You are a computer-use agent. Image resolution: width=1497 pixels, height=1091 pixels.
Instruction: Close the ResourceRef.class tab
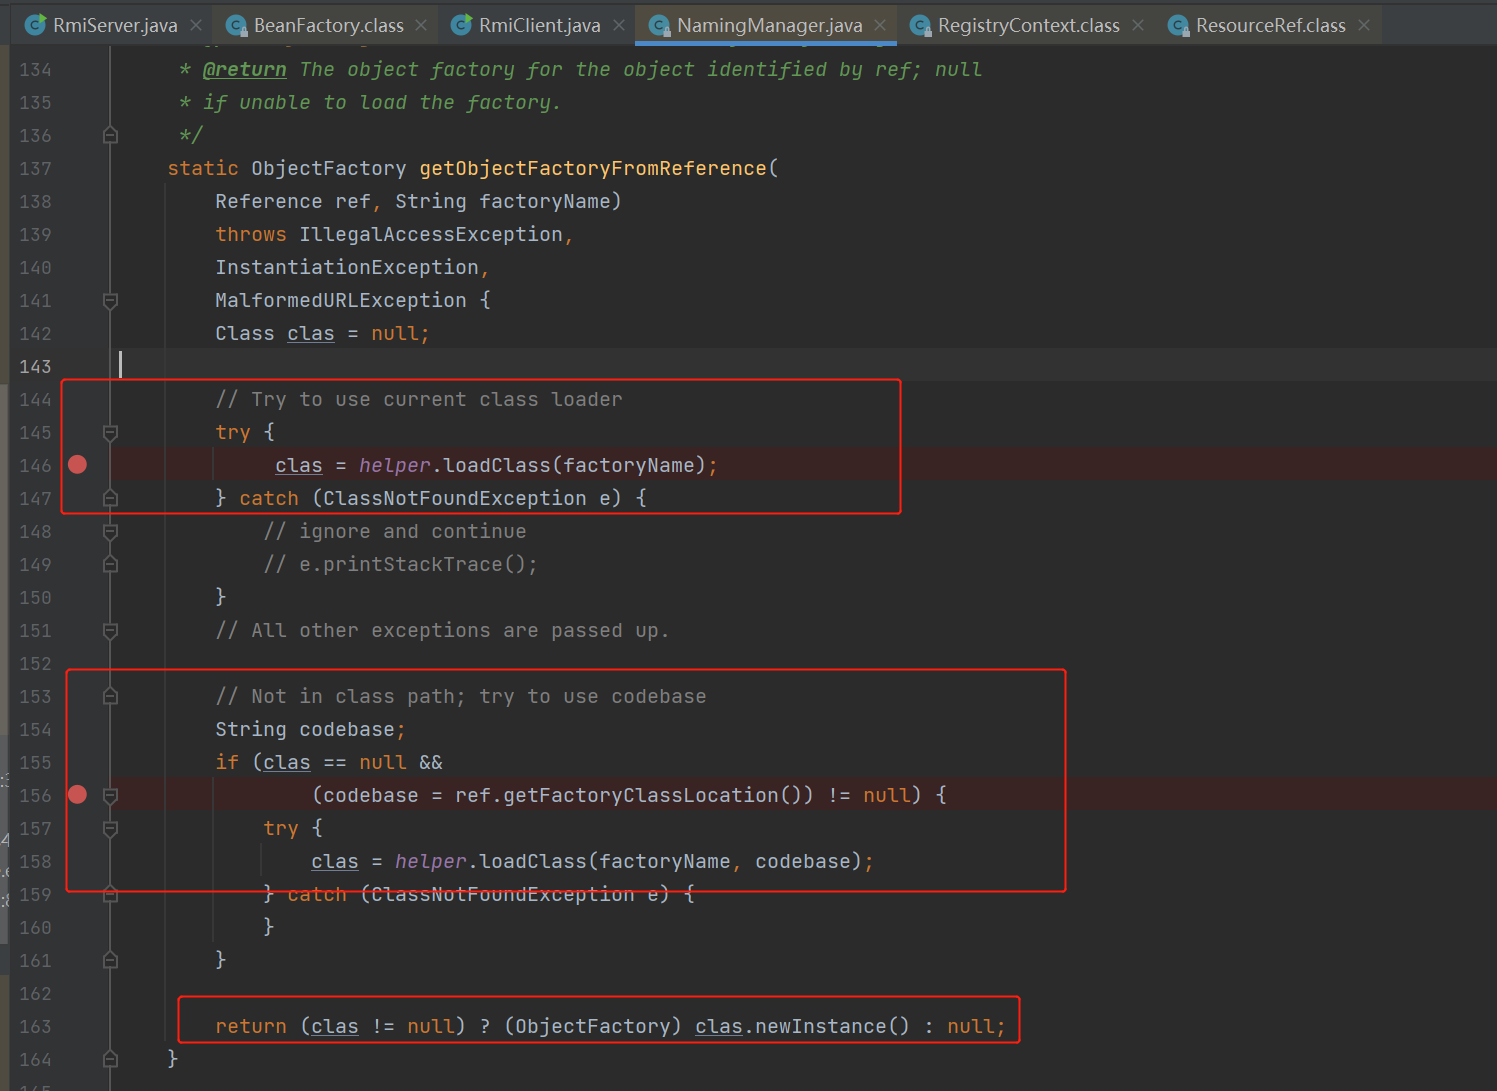coord(1364,25)
